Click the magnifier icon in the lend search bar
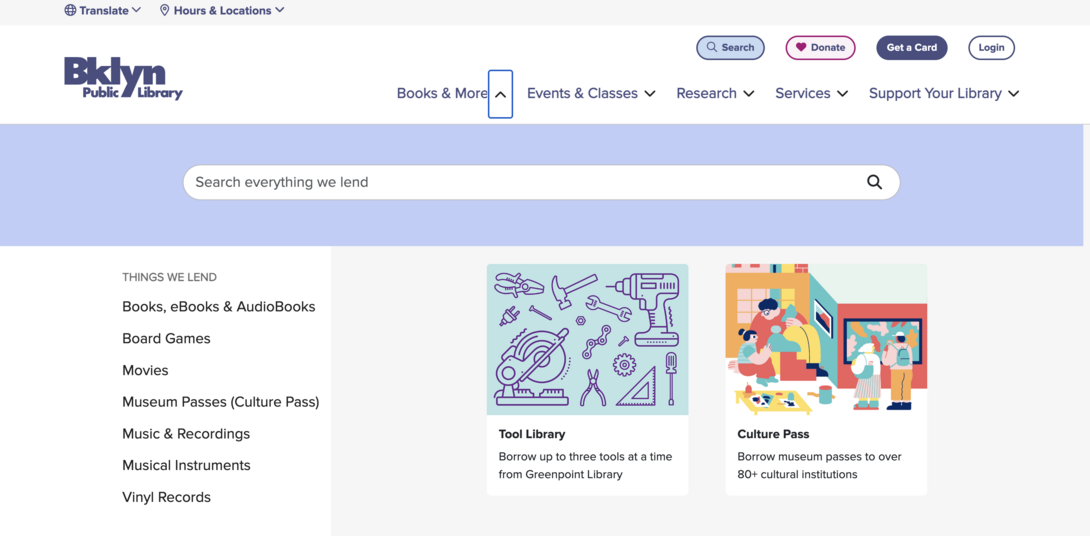 pyautogui.click(x=874, y=182)
